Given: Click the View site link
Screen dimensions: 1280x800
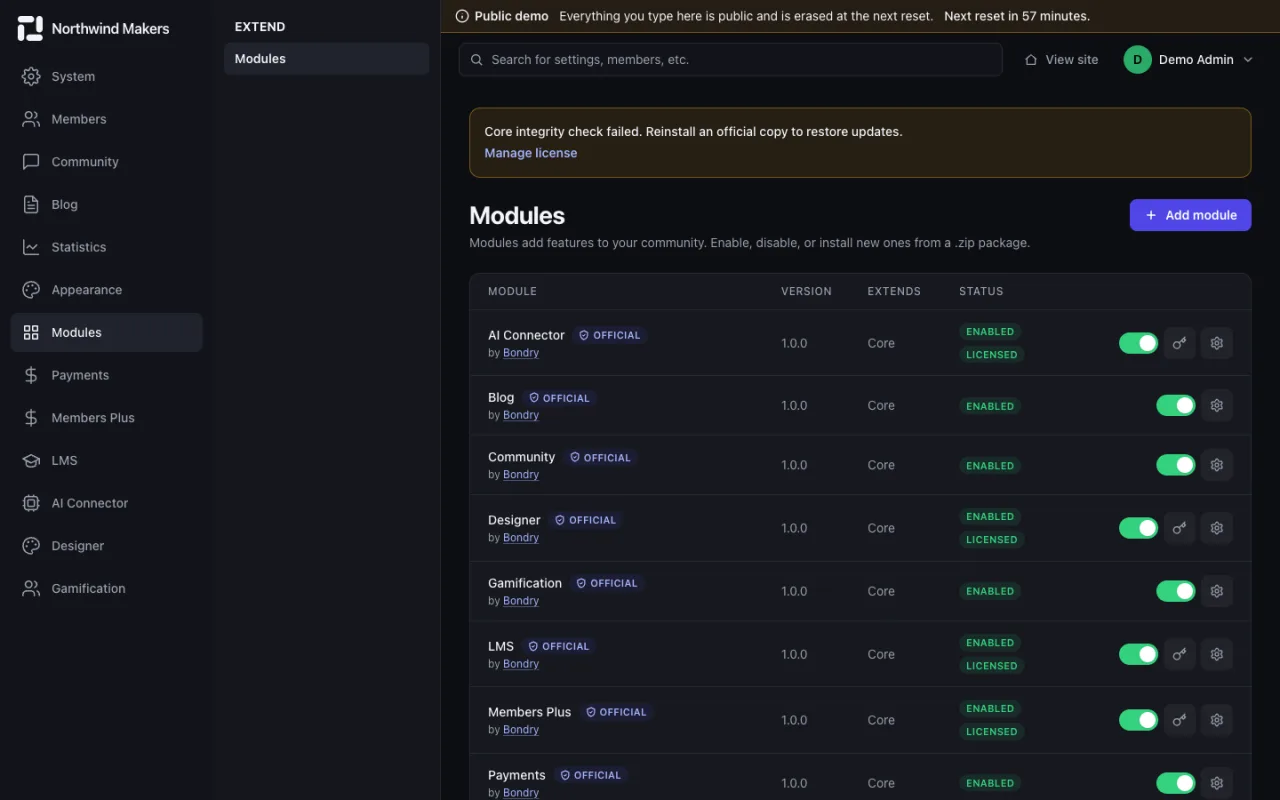Looking at the screenshot, I should [1061, 60].
